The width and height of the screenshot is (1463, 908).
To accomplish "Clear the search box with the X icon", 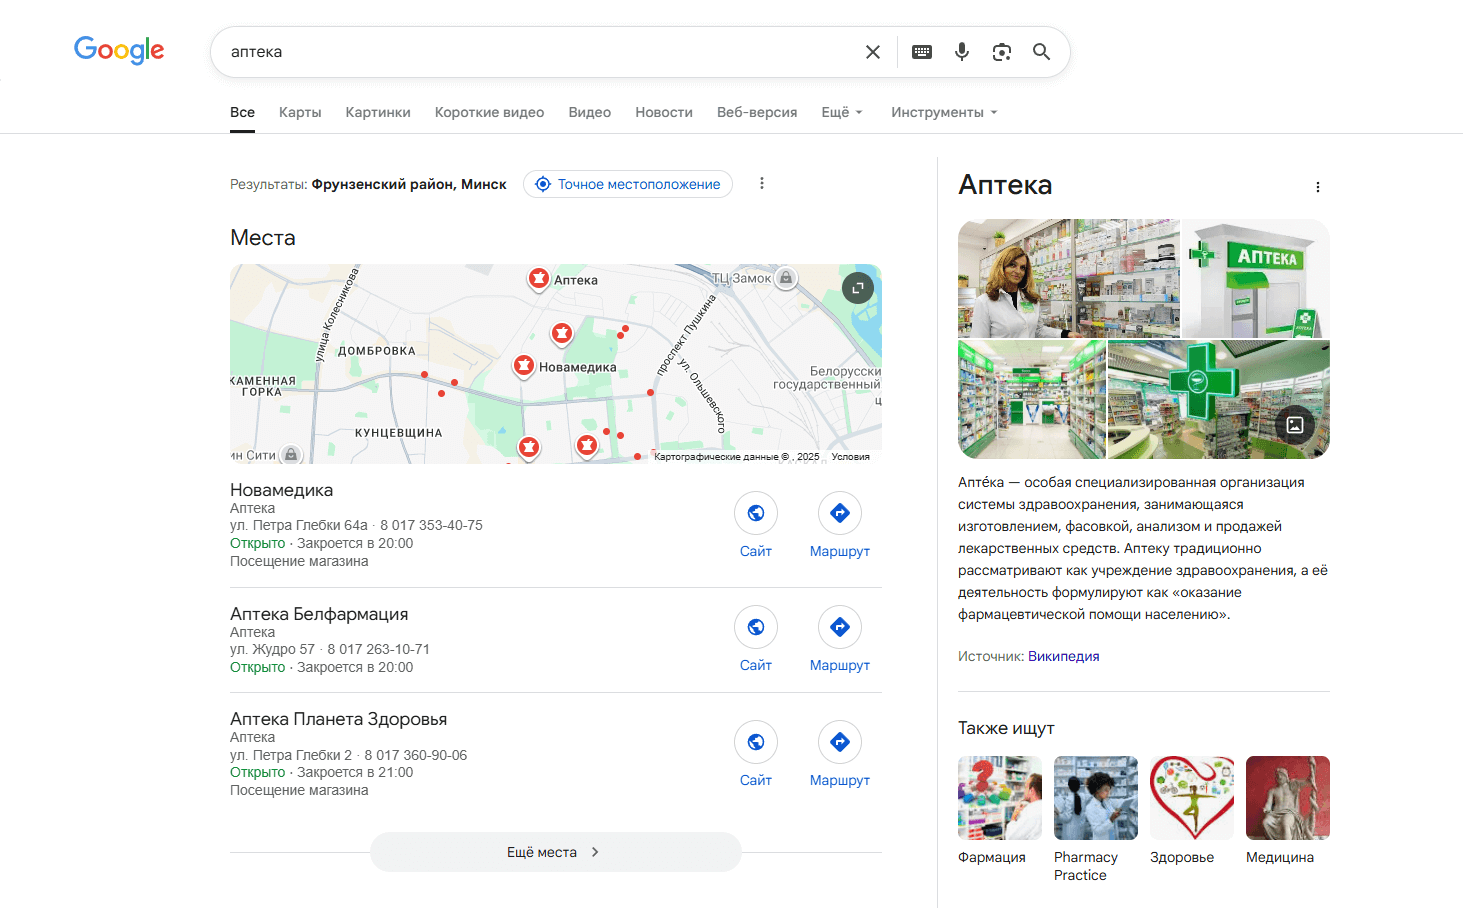I will pos(873,52).
